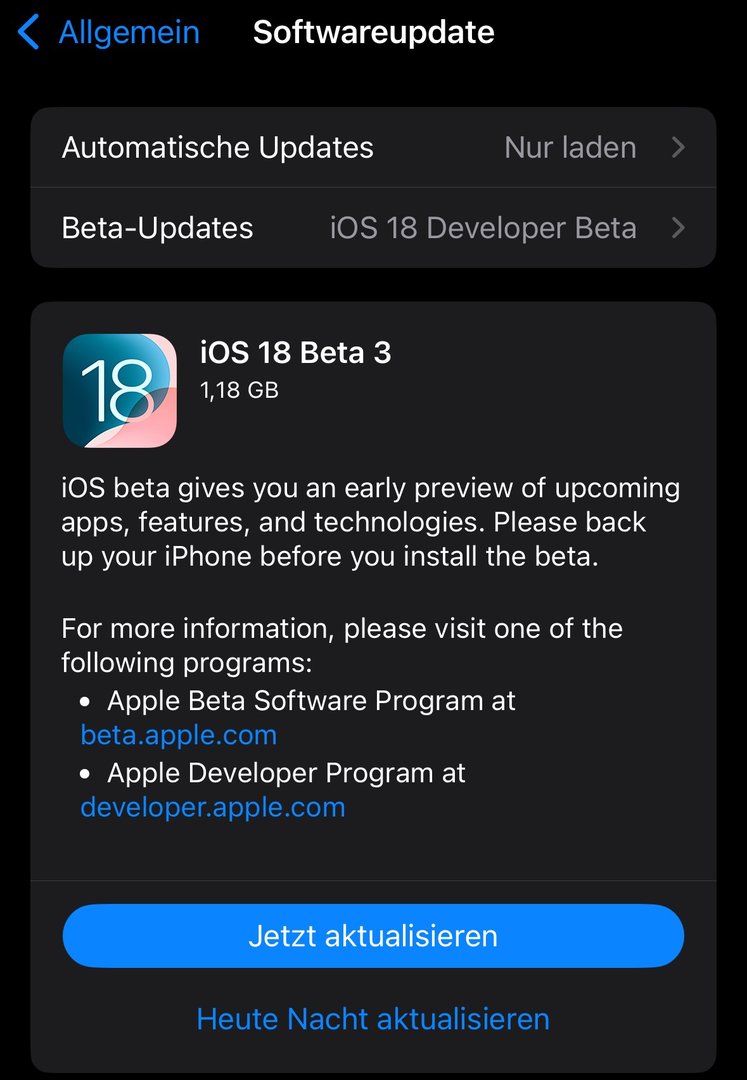Tap the chevron beside iOS 18 Developer Beta

pyautogui.click(x=678, y=228)
